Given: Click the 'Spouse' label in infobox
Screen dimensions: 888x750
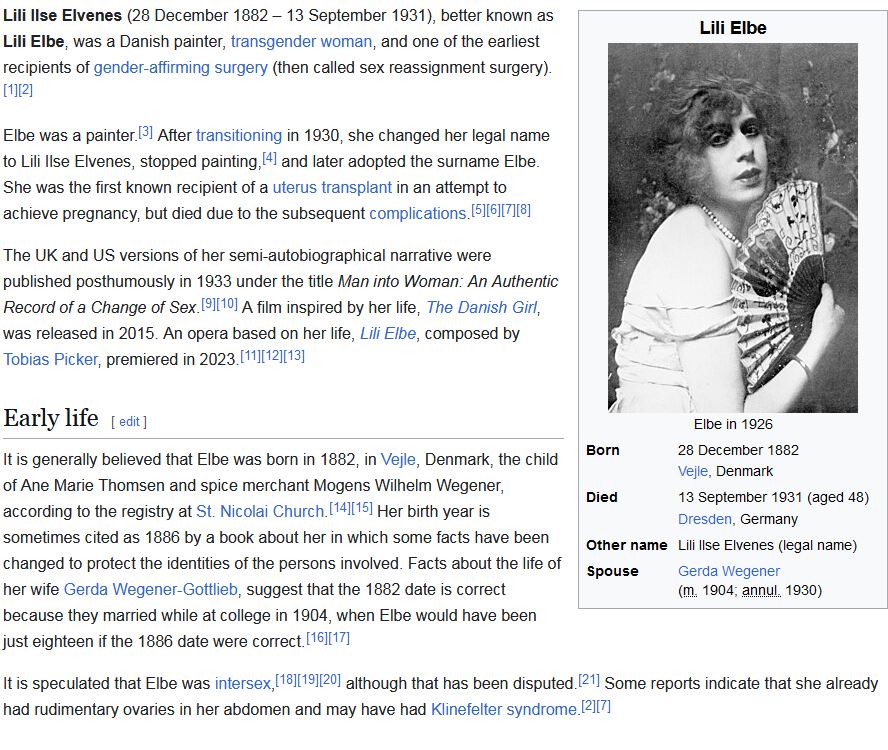Looking at the screenshot, I should (x=612, y=571).
